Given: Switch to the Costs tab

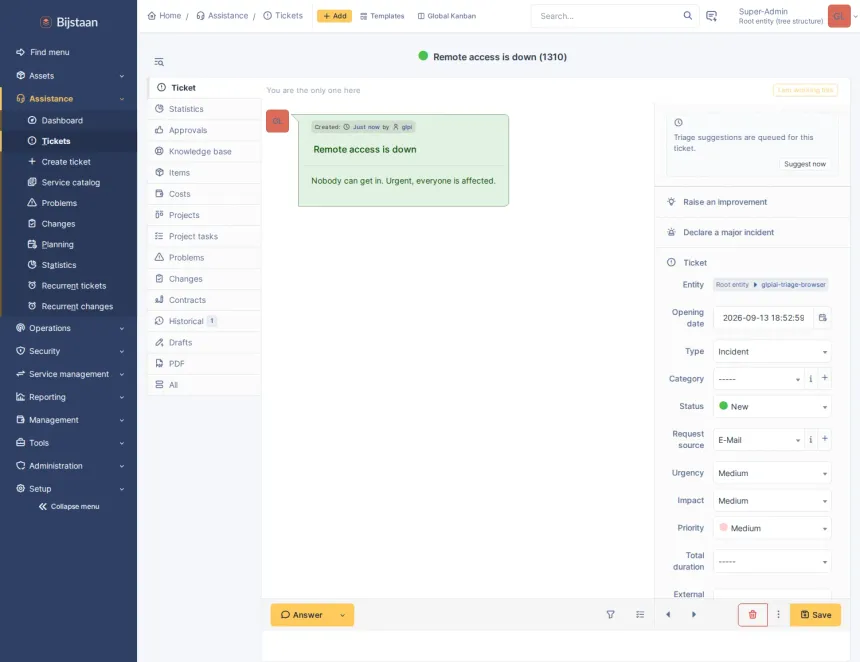Looking at the screenshot, I should point(204,194).
